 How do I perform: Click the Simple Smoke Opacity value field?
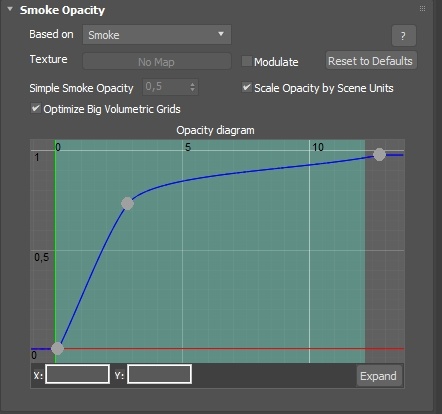coord(165,87)
